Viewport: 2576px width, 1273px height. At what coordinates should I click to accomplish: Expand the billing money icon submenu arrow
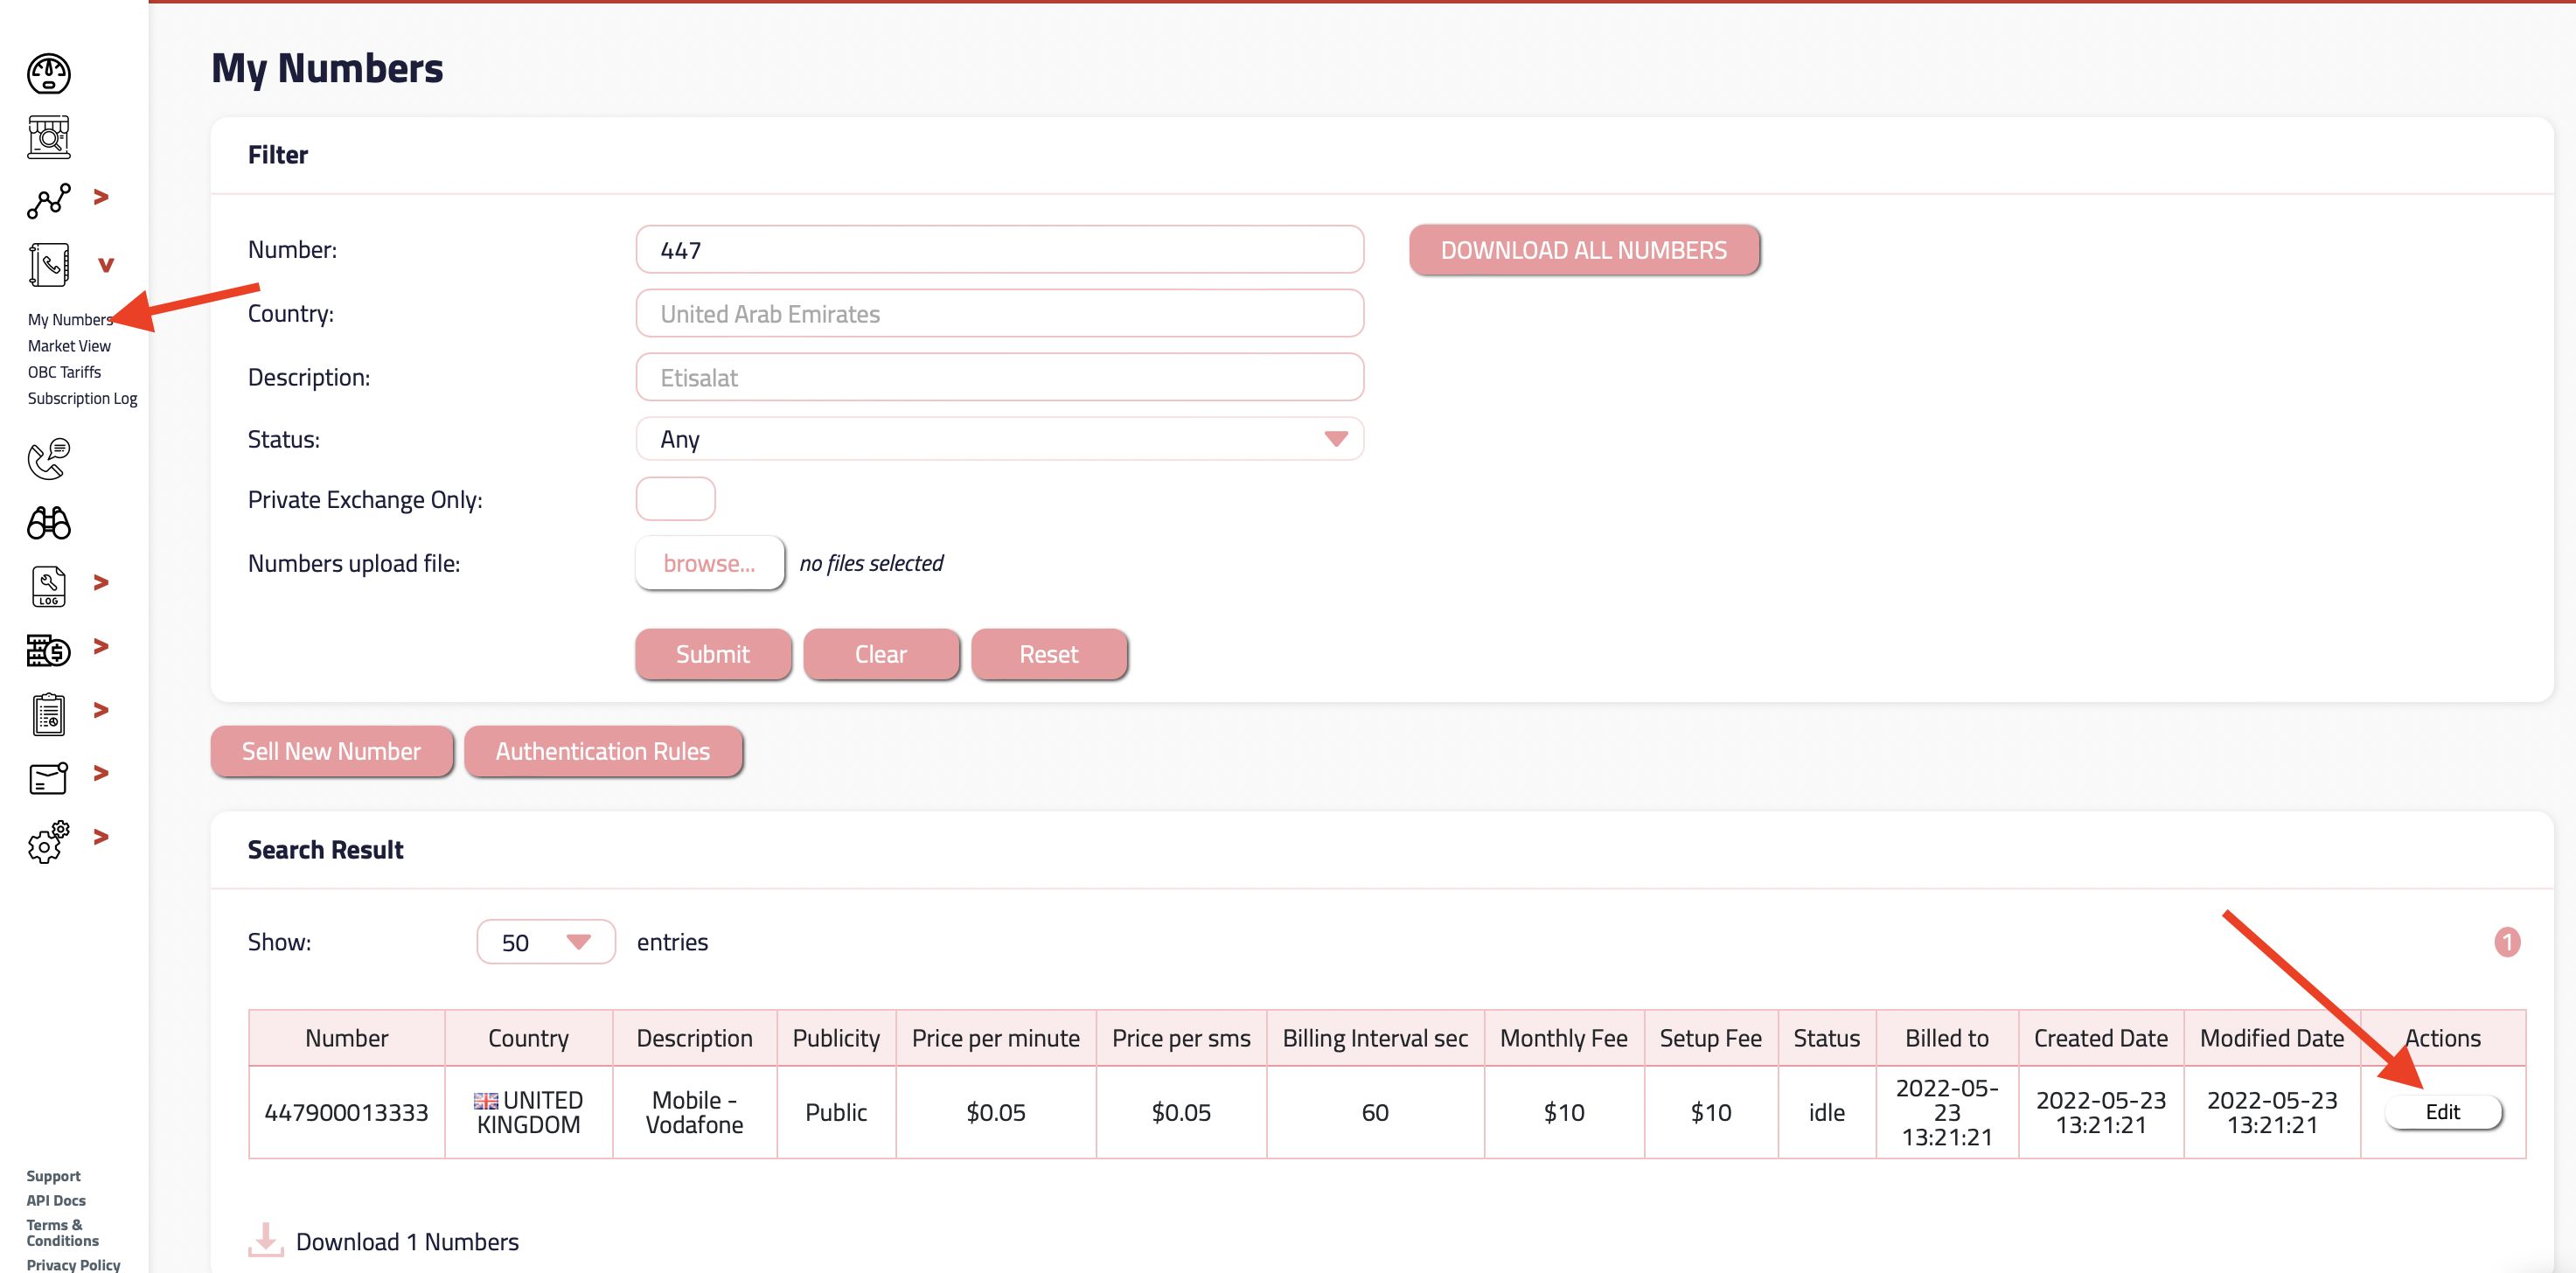101,646
